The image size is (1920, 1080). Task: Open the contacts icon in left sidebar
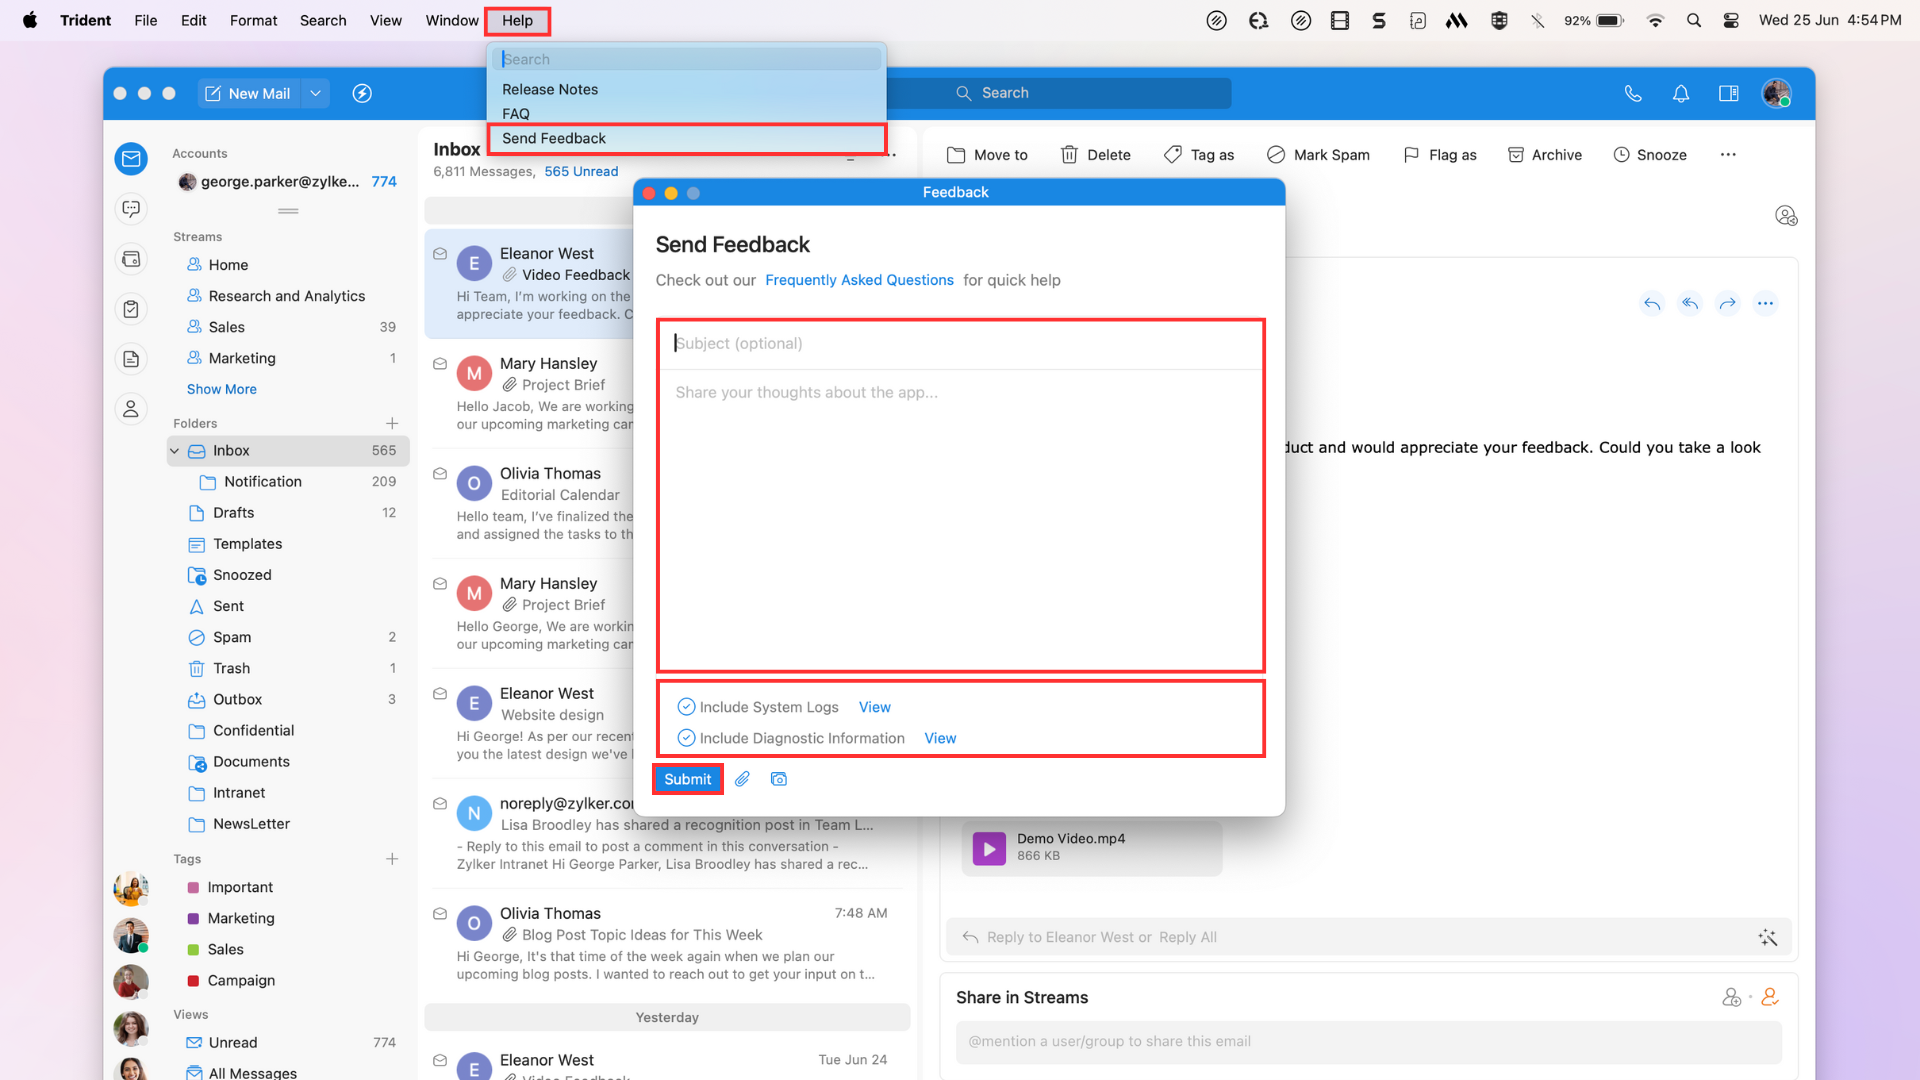(x=131, y=409)
